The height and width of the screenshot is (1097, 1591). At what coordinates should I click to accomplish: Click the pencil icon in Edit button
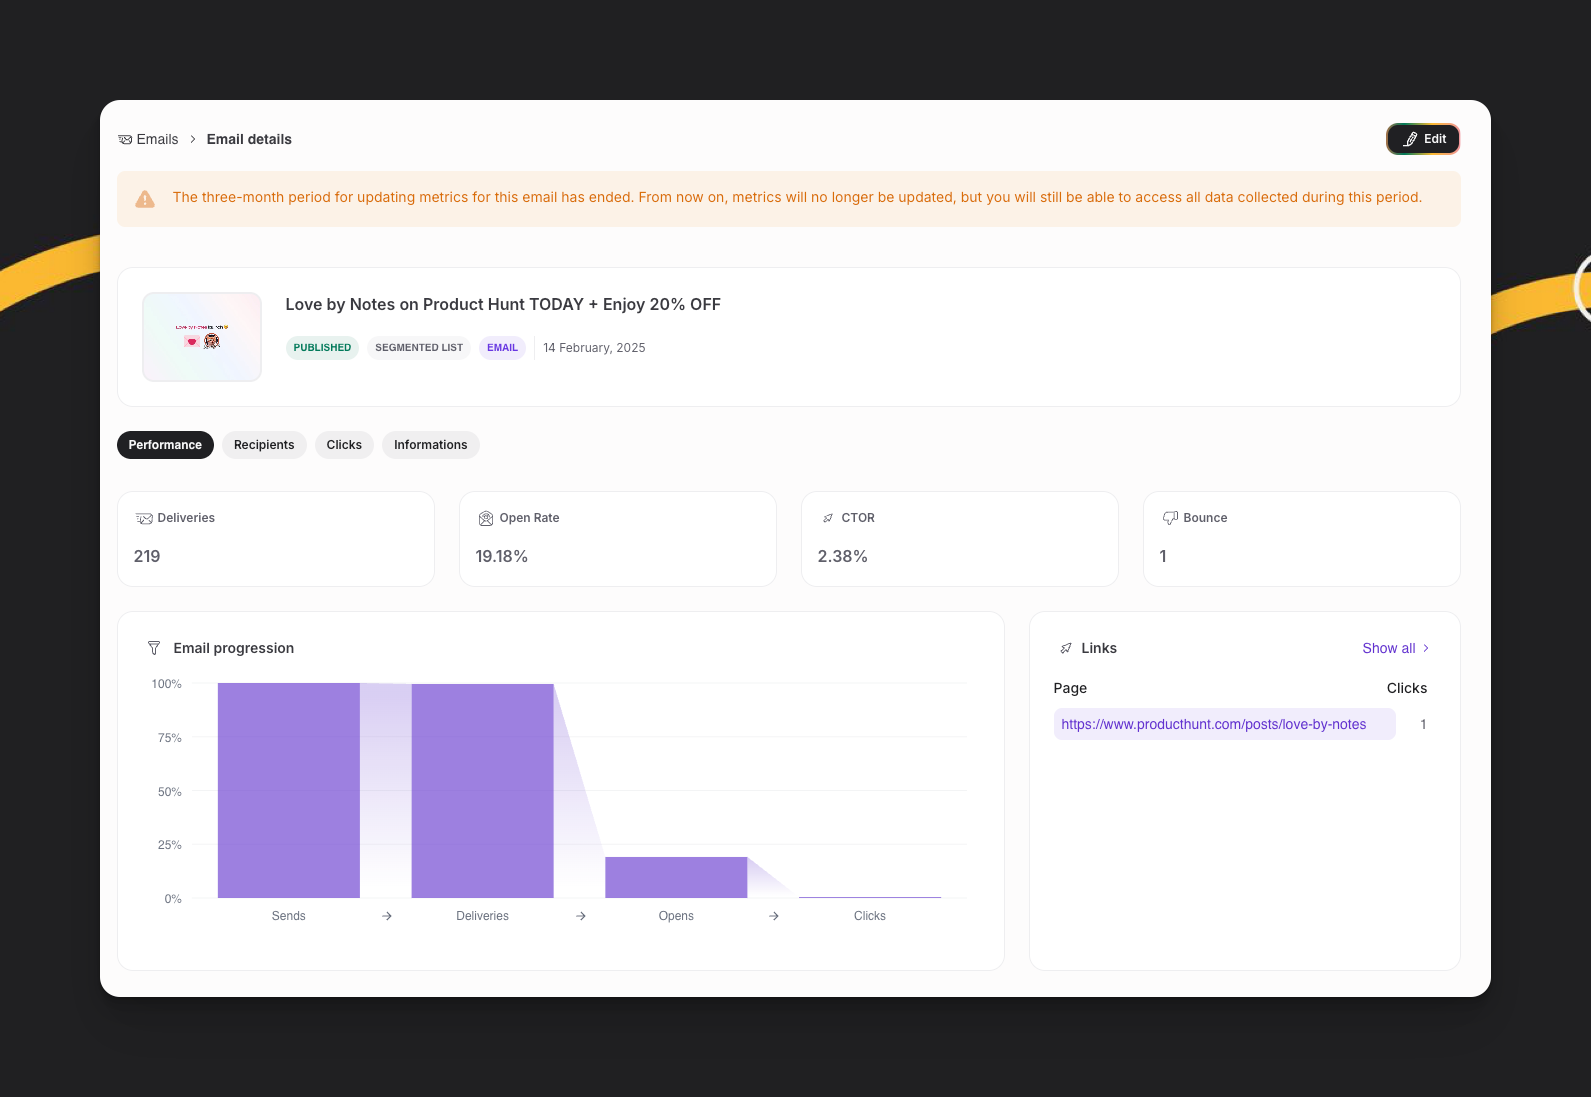pyautogui.click(x=1410, y=139)
